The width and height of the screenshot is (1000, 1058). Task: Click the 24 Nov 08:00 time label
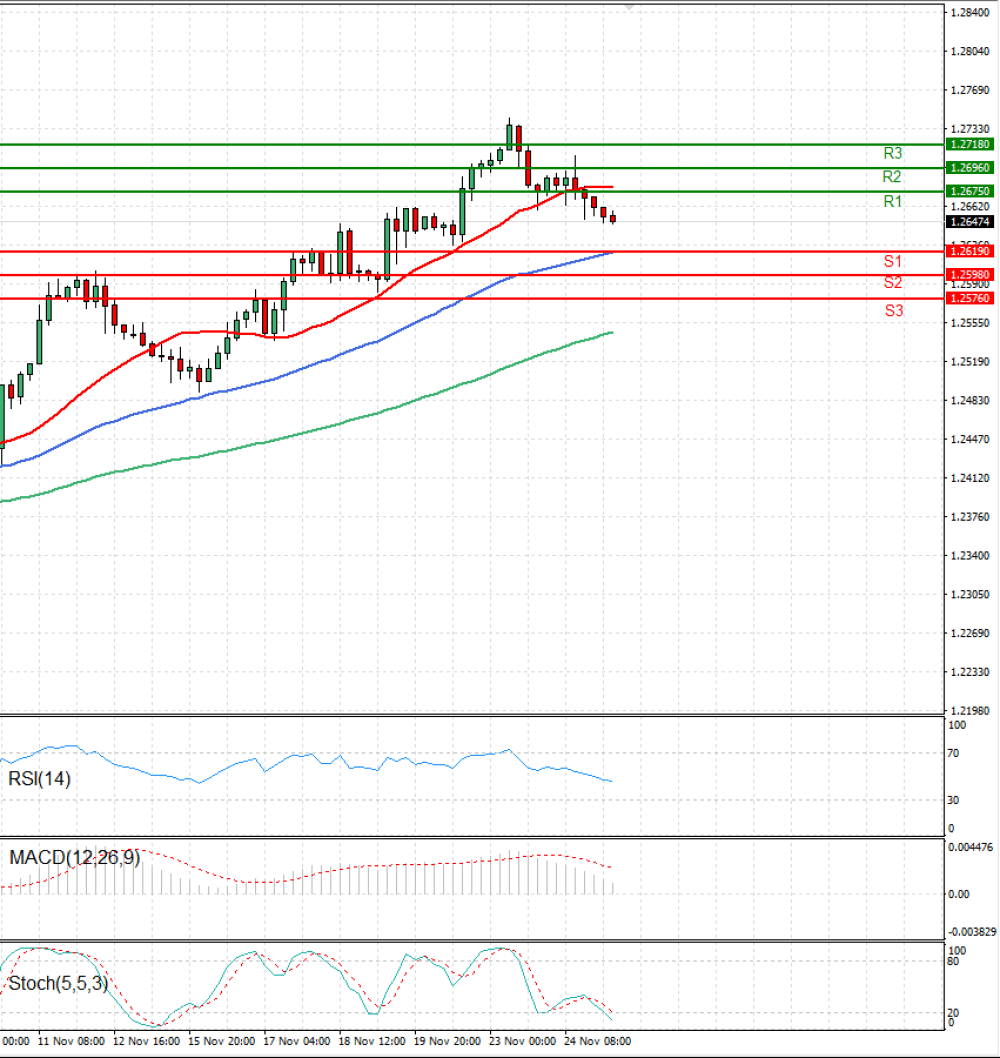click(x=597, y=1041)
